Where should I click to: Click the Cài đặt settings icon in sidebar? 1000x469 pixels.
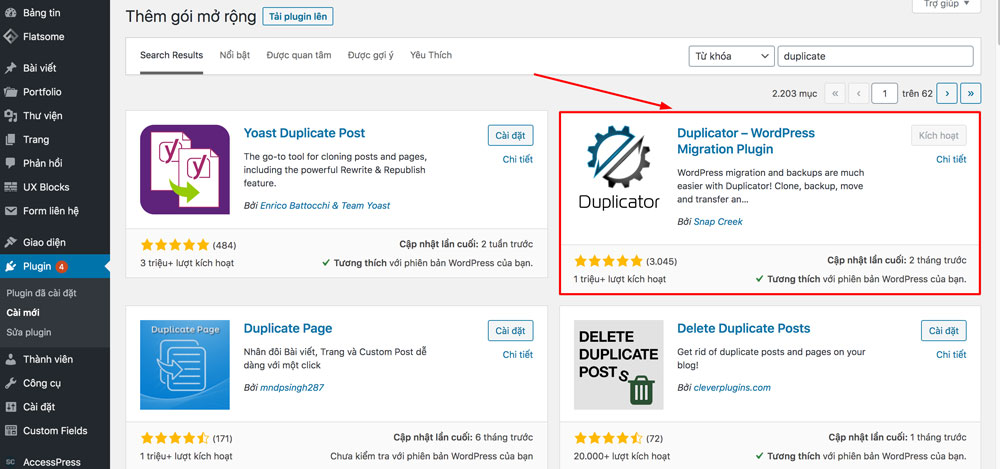pos(10,406)
